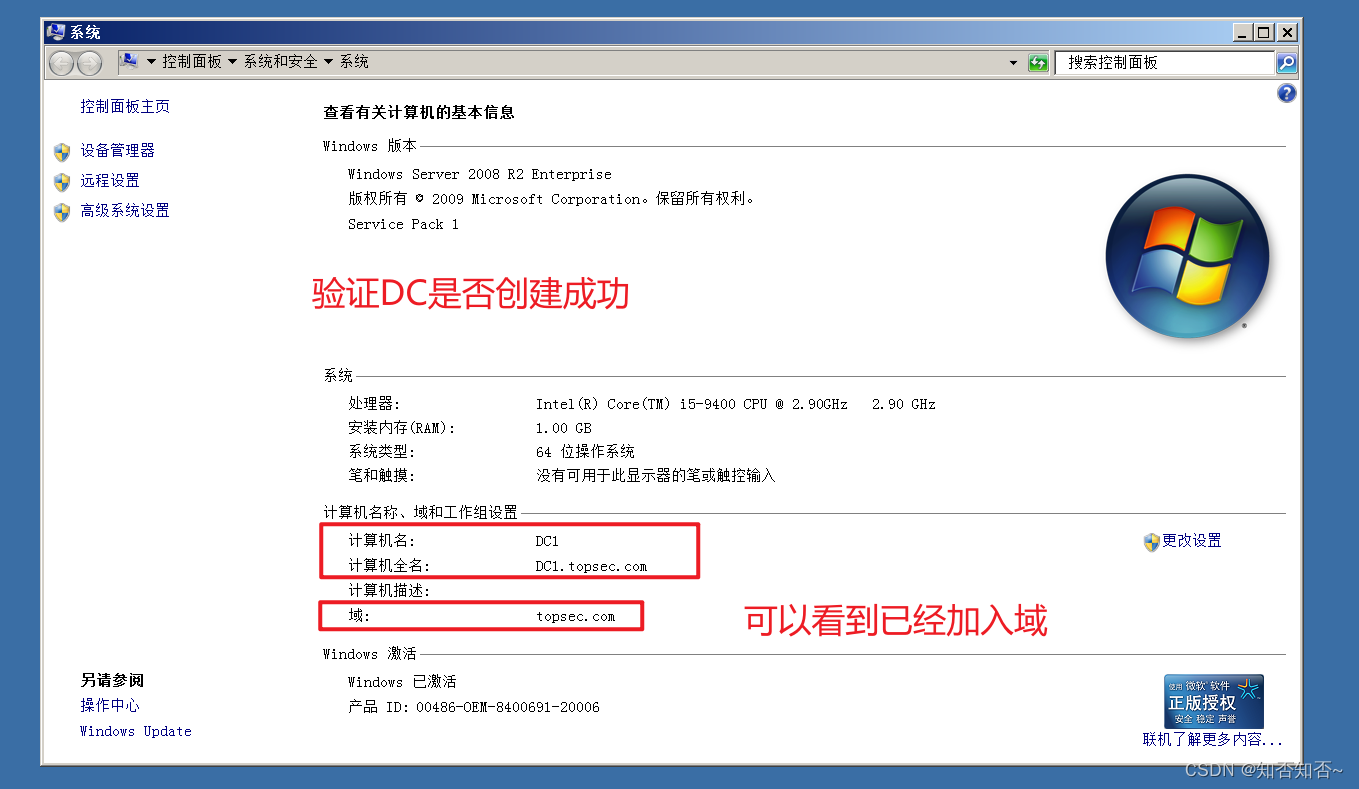Viewport: 1359px width, 789px height.
Task: Open help via the blue question mark icon
Action: [1287, 93]
